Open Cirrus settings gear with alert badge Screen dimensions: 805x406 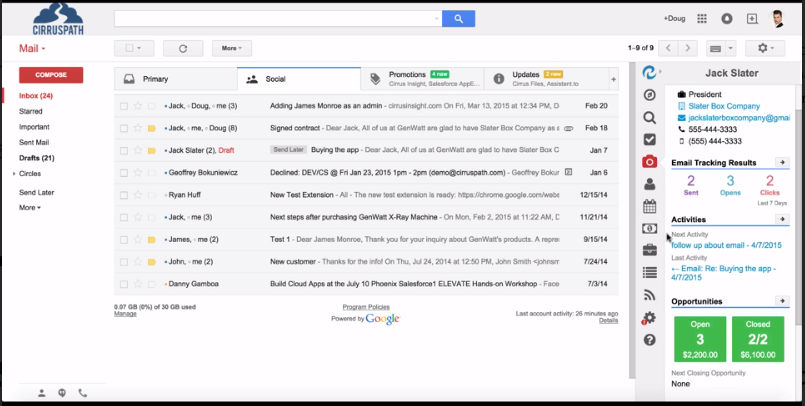649,318
